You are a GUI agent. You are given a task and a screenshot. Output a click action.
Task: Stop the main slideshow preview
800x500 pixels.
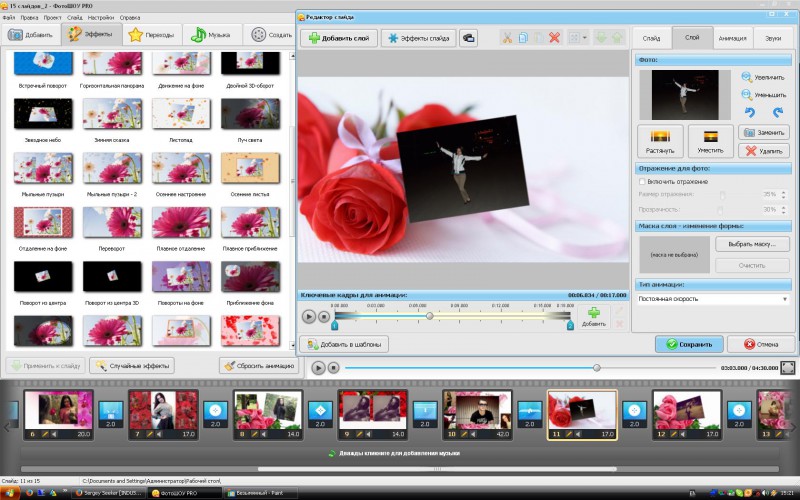coord(333,367)
